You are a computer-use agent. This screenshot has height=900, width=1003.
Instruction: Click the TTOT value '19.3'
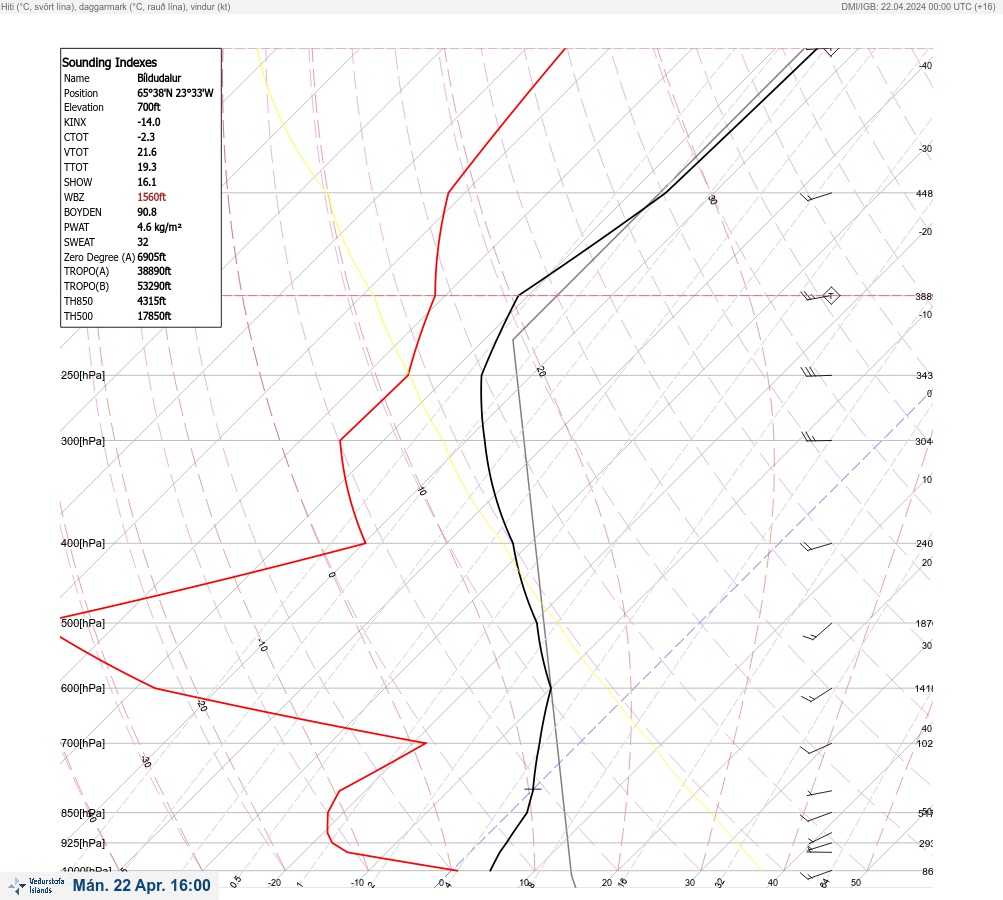(147, 167)
